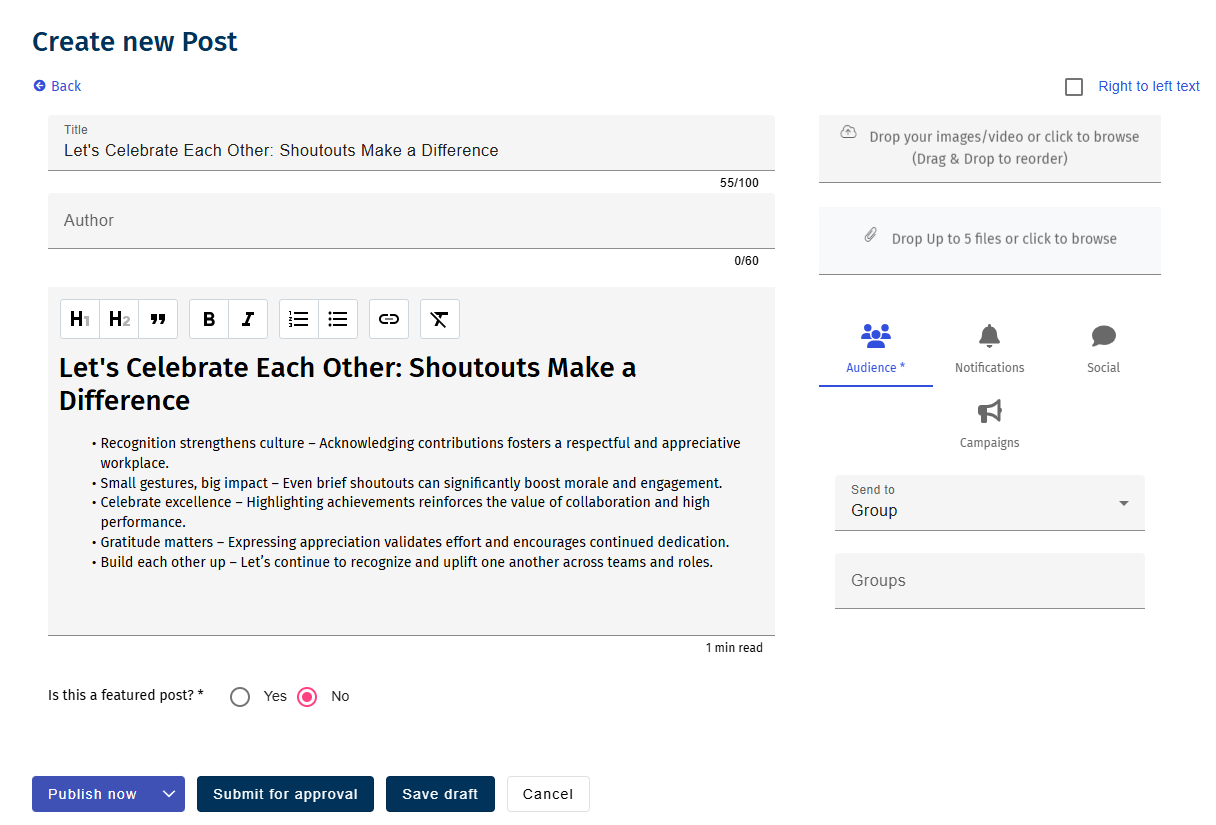Viewport: 1216px width, 825px height.
Task: Go Back using the back link
Action: pyautogui.click(x=58, y=86)
